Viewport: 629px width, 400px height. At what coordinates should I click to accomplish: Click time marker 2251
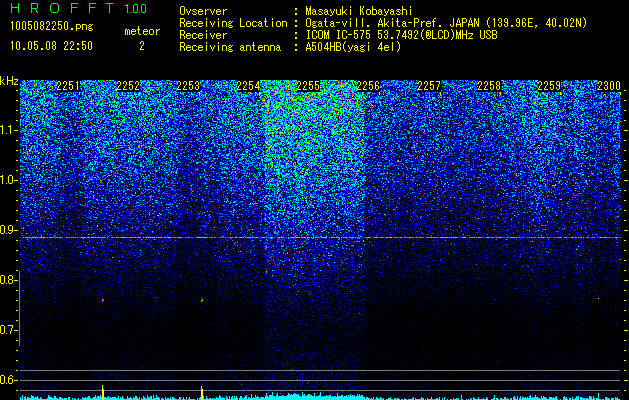pyautogui.click(x=68, y=86)
